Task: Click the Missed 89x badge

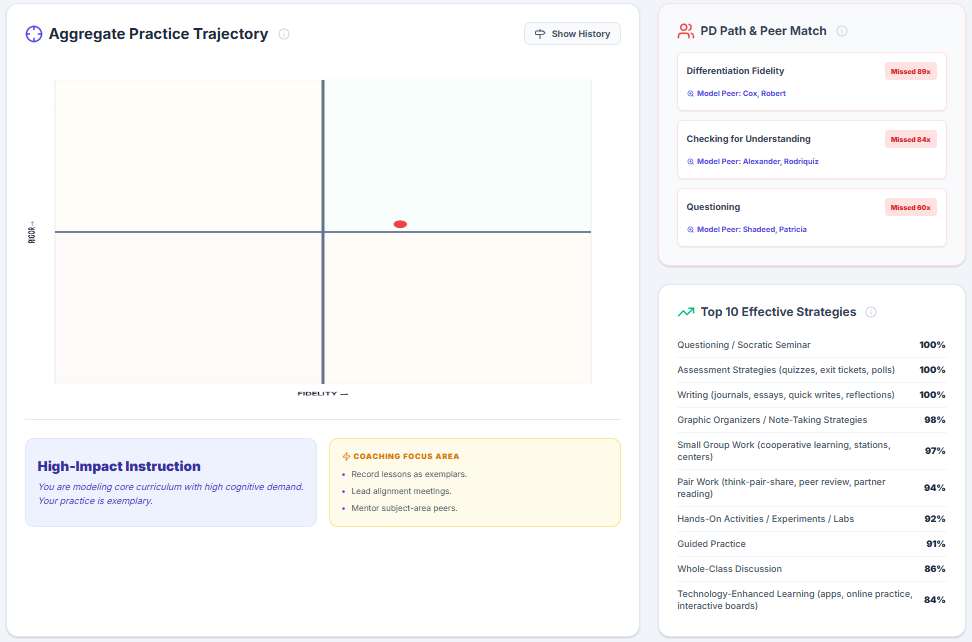Action: click(x=910, y=71)
